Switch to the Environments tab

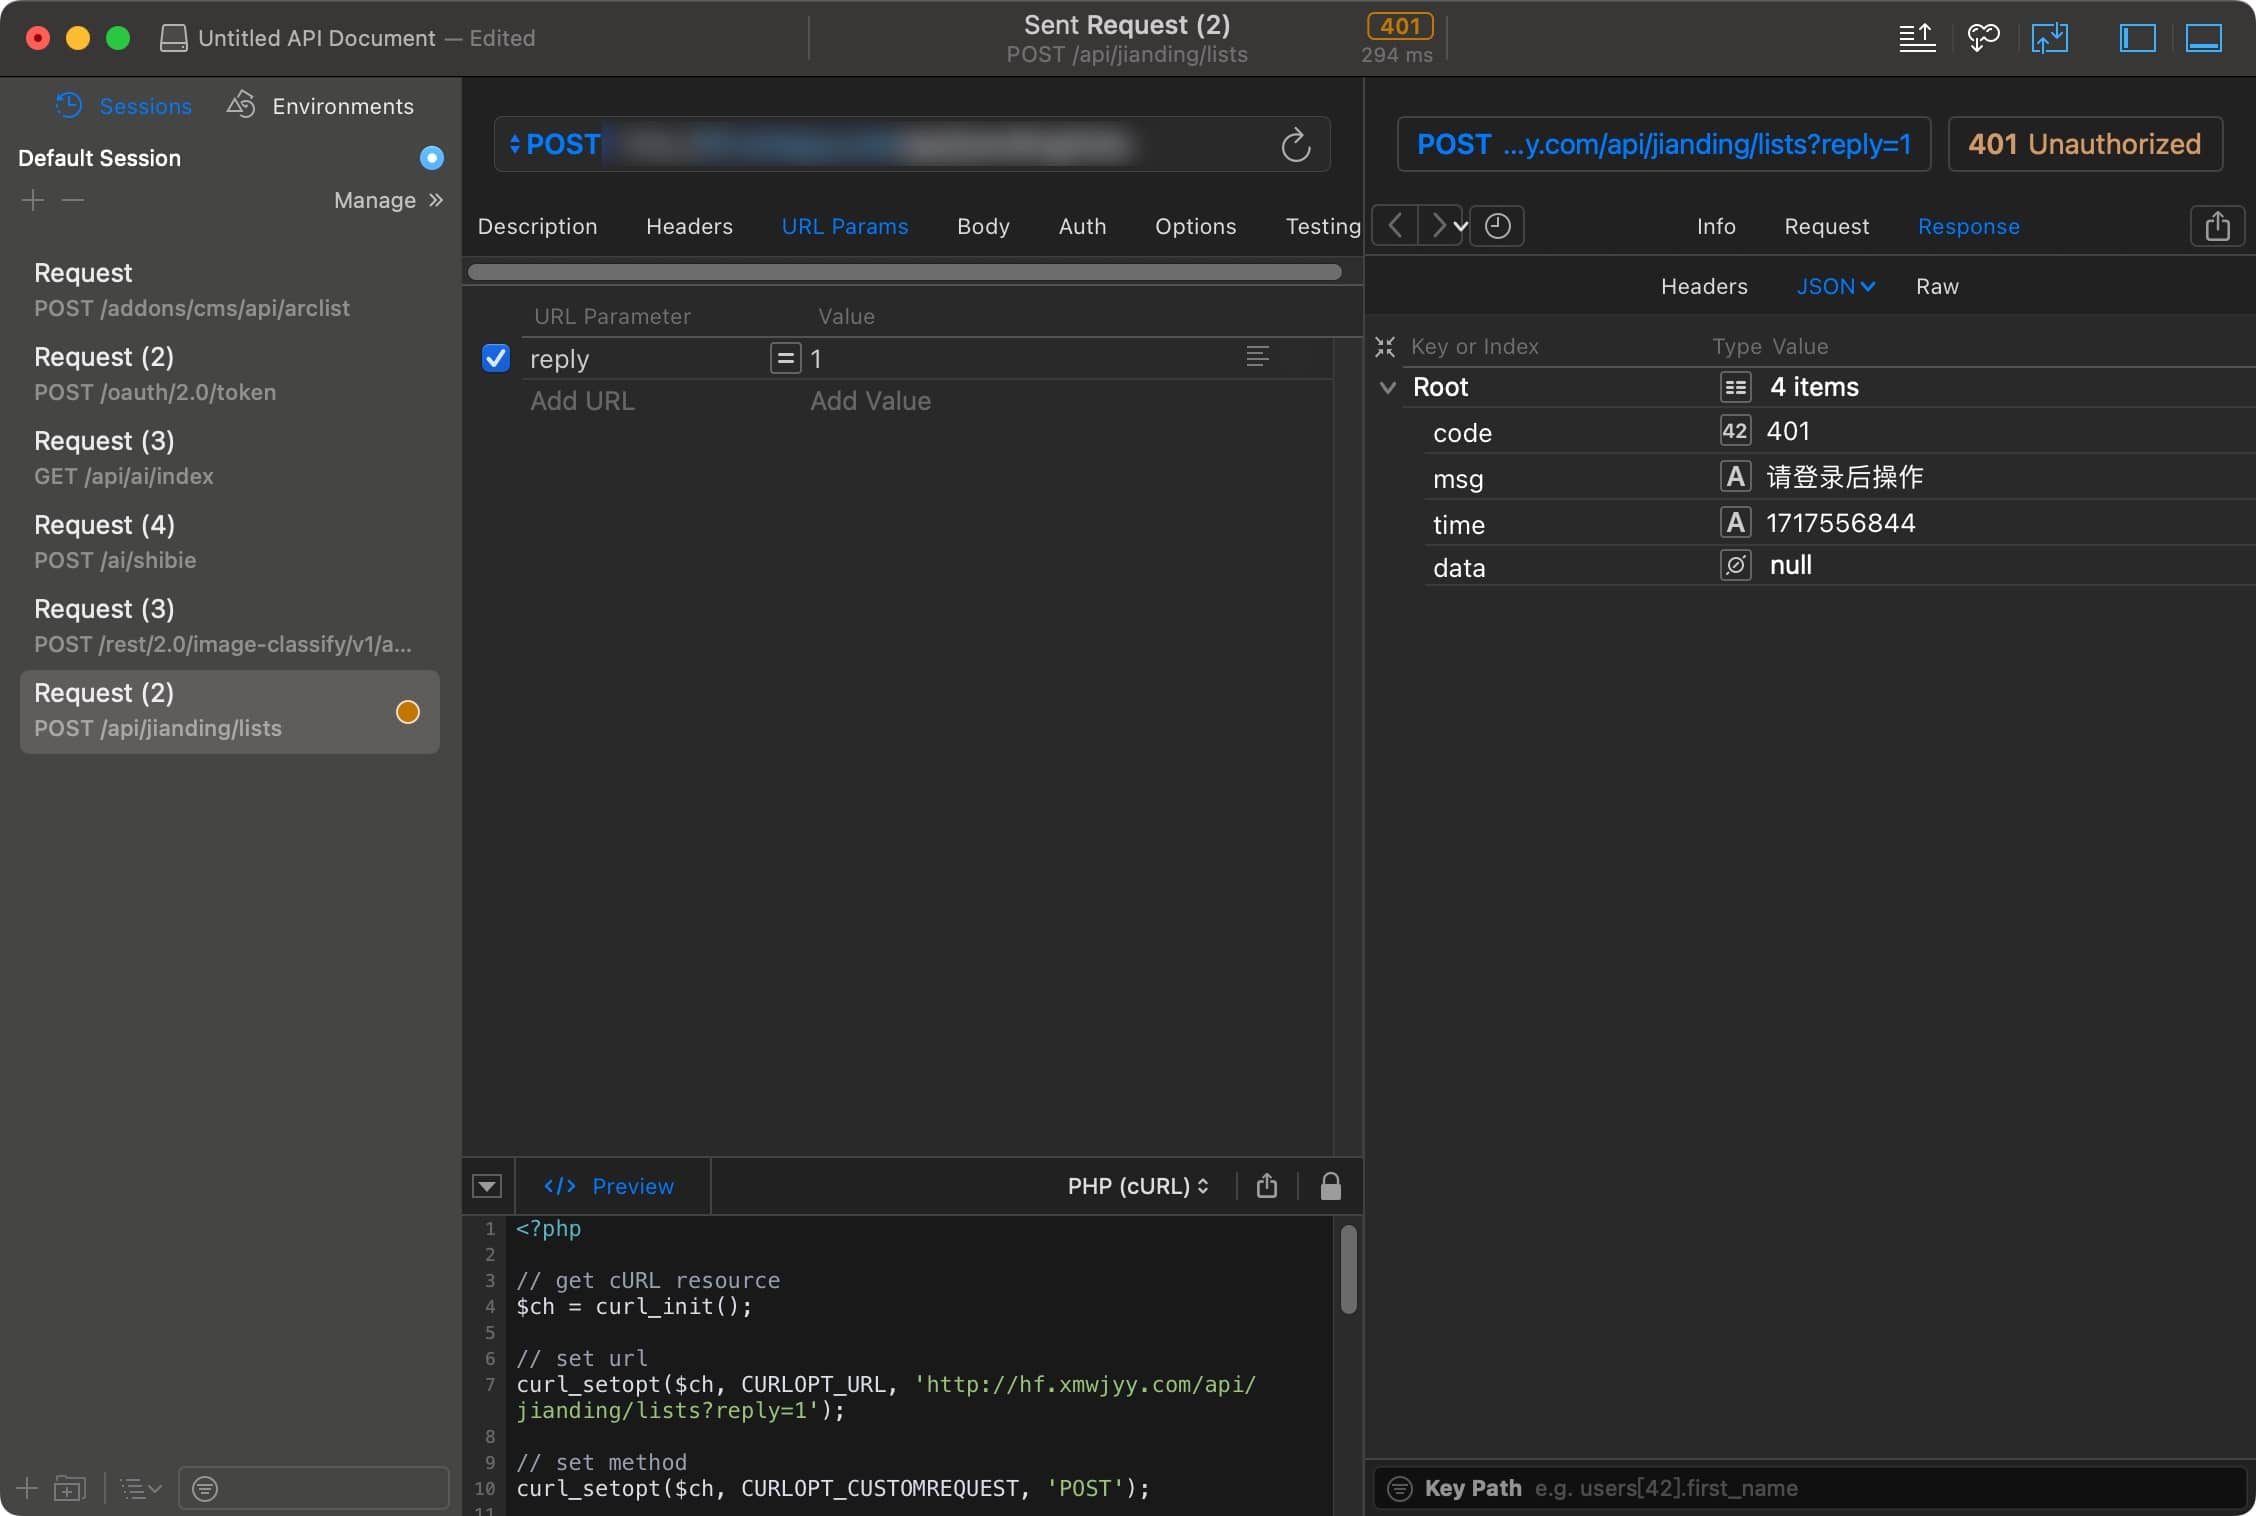320,106
